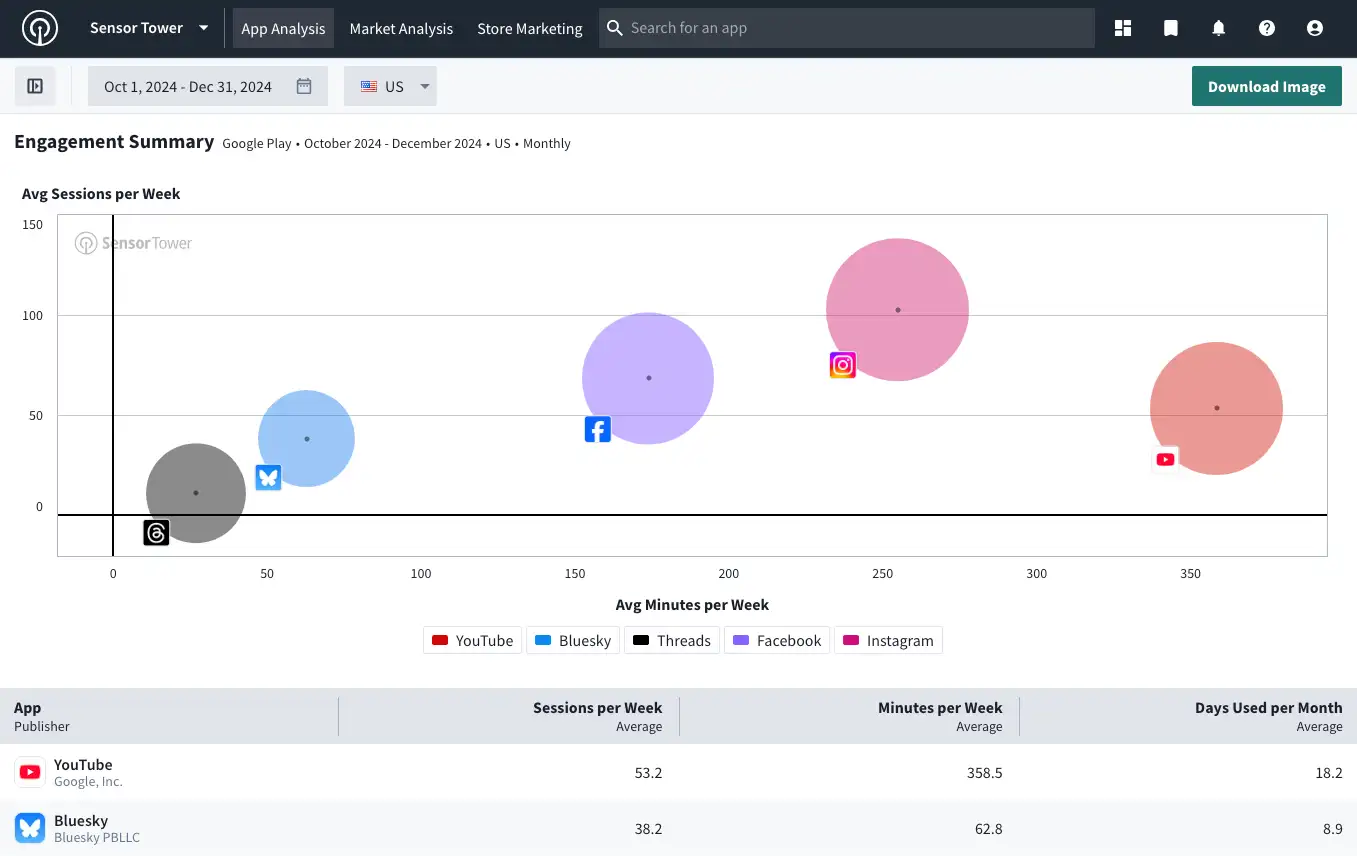Click the Sensor Tower logo icon

(40, 28)
